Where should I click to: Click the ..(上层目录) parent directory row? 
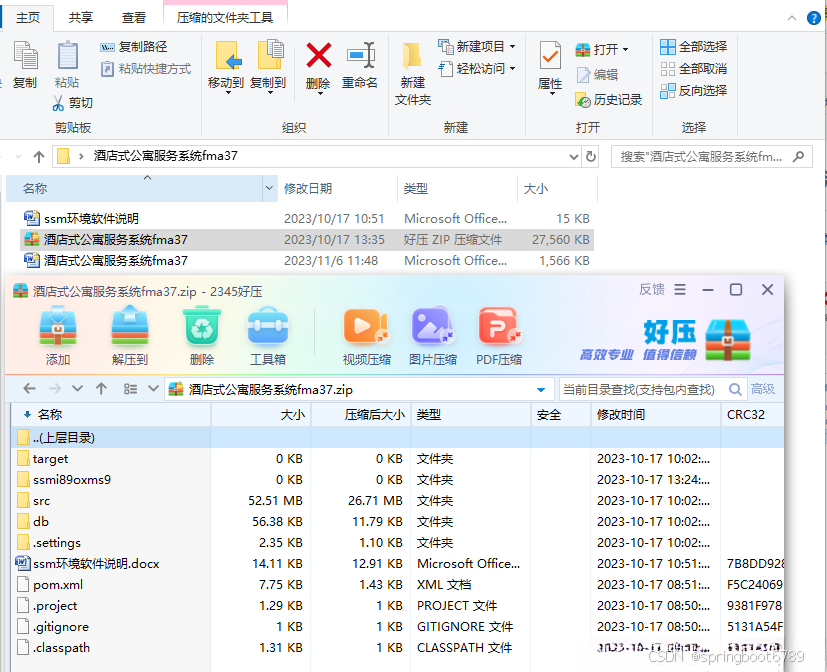coord(398,437)
